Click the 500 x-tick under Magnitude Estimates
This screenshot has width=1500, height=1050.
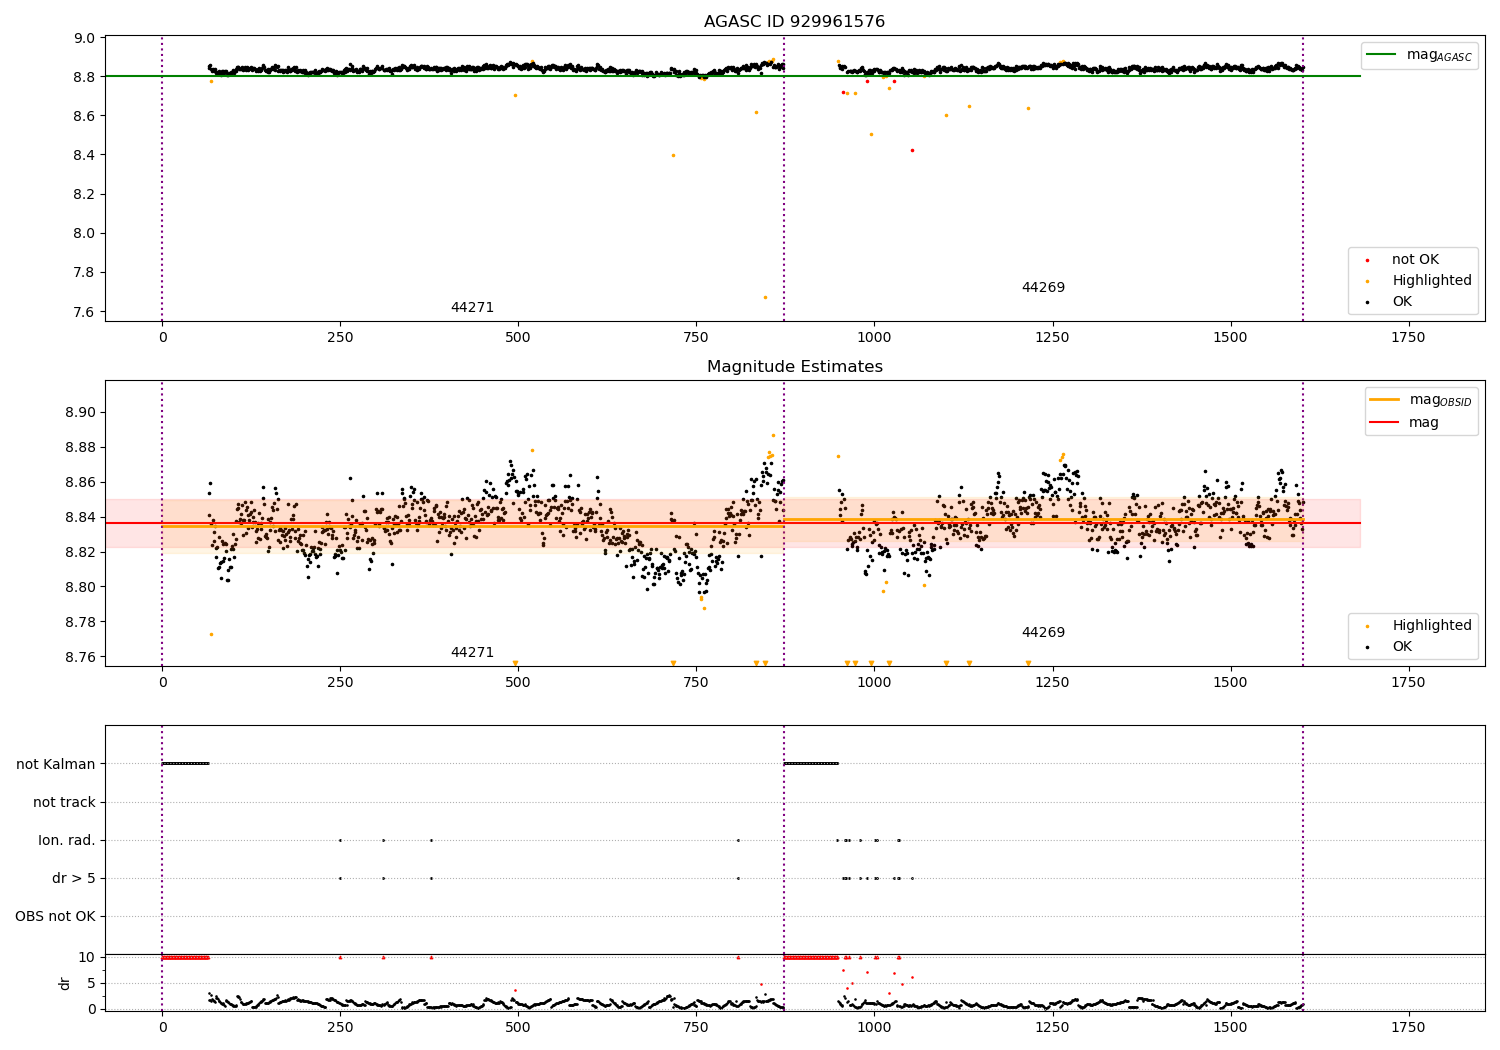click(x=518, y=682)
